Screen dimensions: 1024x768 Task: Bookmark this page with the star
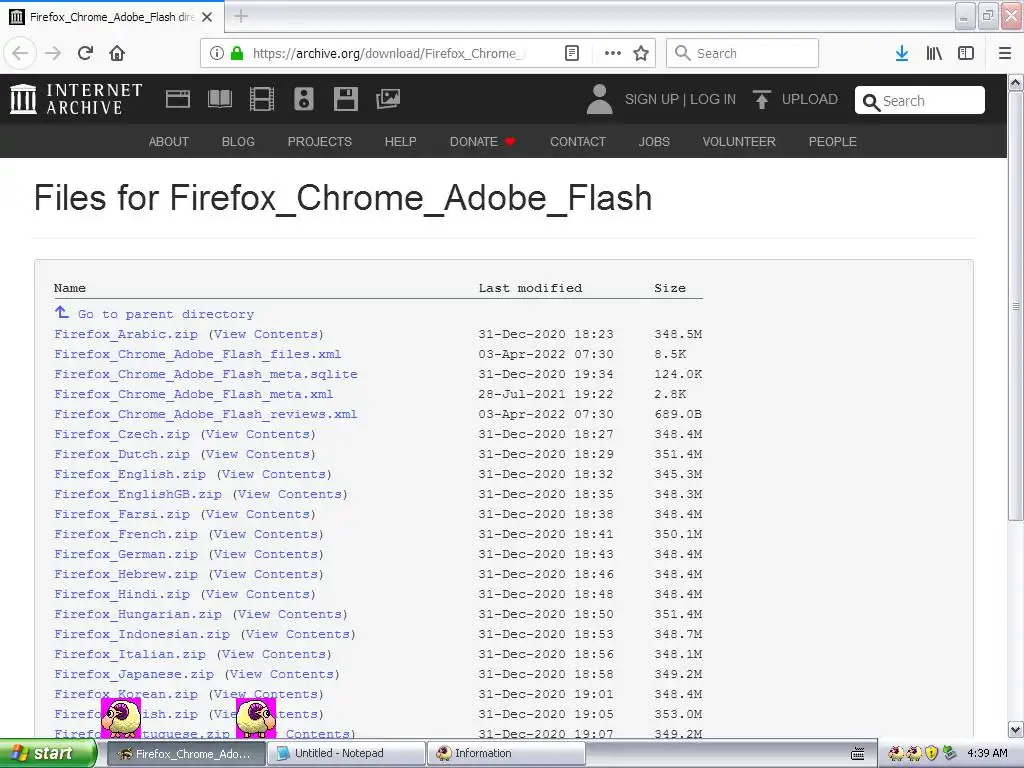pos(641,53)
